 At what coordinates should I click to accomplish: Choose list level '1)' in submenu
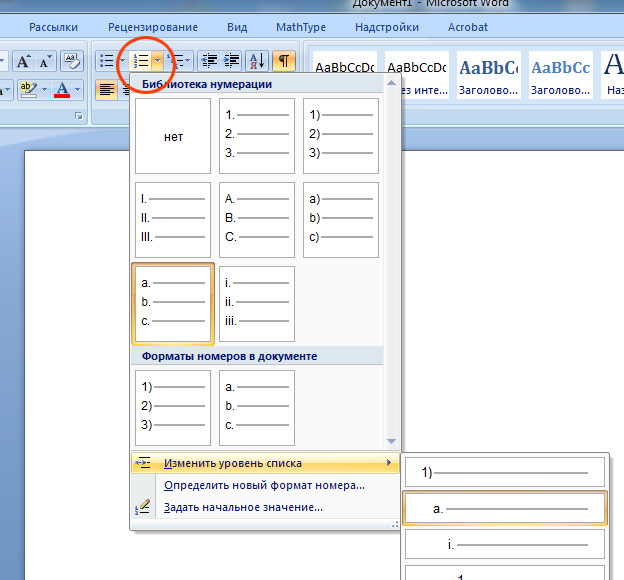(505, 472)
